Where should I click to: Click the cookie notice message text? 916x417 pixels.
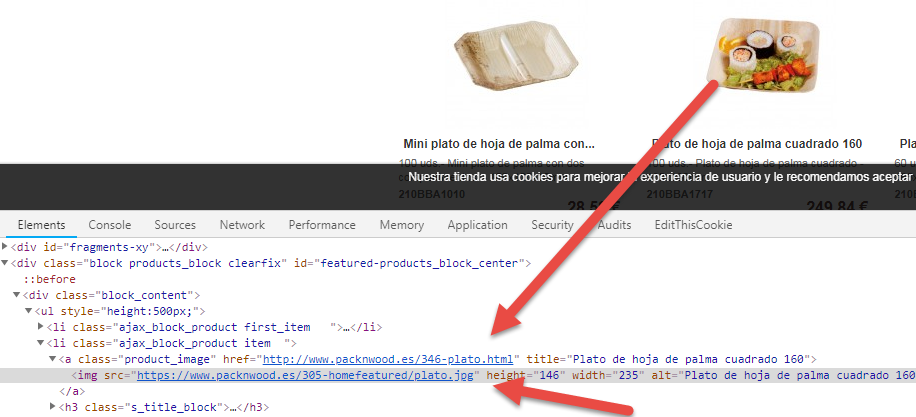662,177
